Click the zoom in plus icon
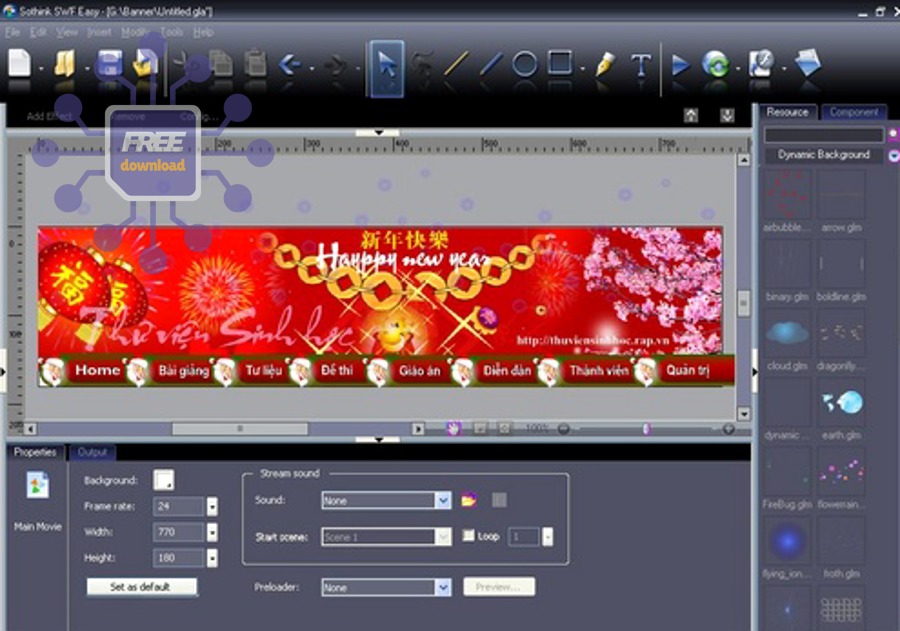Screen dimensions: 900x631 (728, 429)
